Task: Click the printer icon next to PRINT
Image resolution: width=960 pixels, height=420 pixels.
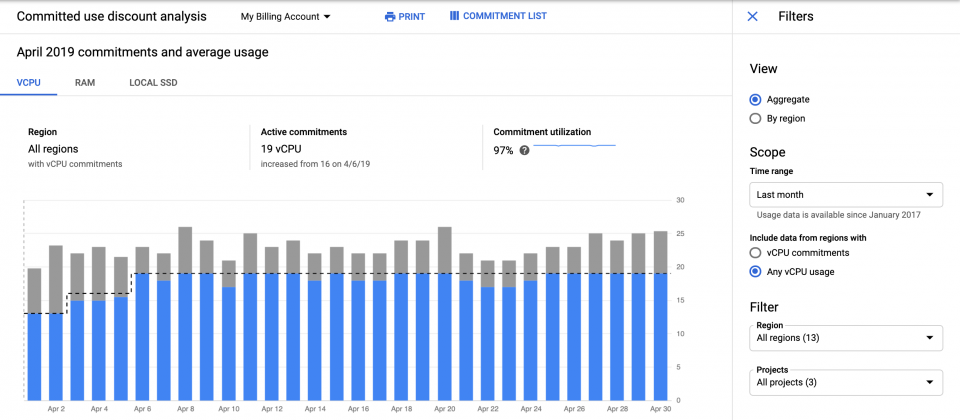Action: pyautogui.click(x=389, y=17)
